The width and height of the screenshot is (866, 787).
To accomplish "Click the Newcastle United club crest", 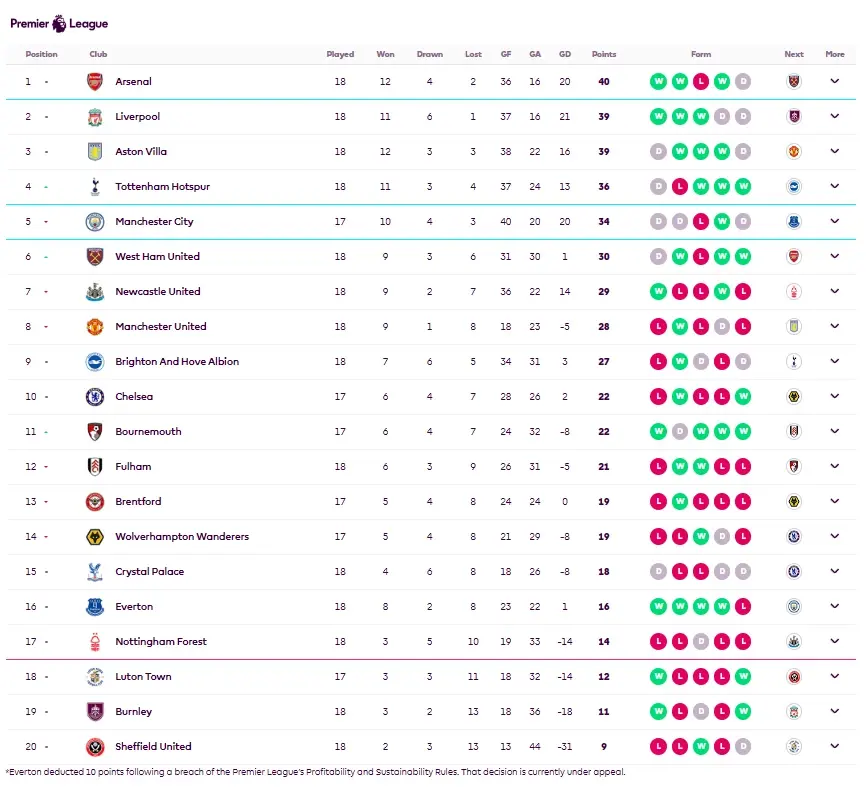I will tap(95, 292).
